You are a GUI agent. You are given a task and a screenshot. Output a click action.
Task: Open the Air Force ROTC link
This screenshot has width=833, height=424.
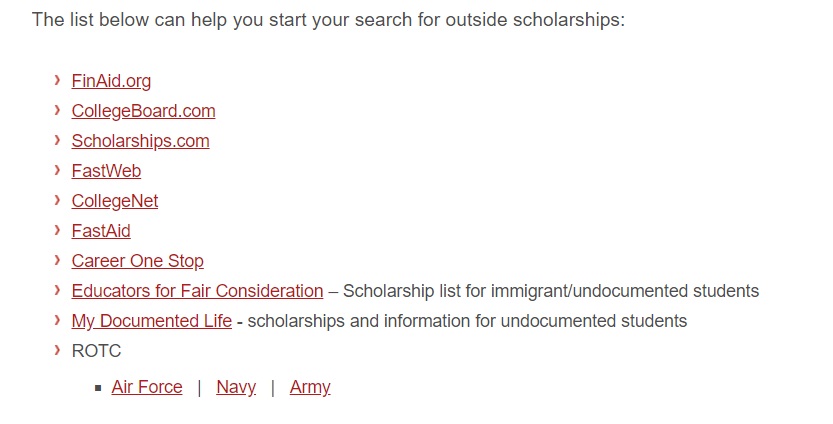tap(147, 387)
